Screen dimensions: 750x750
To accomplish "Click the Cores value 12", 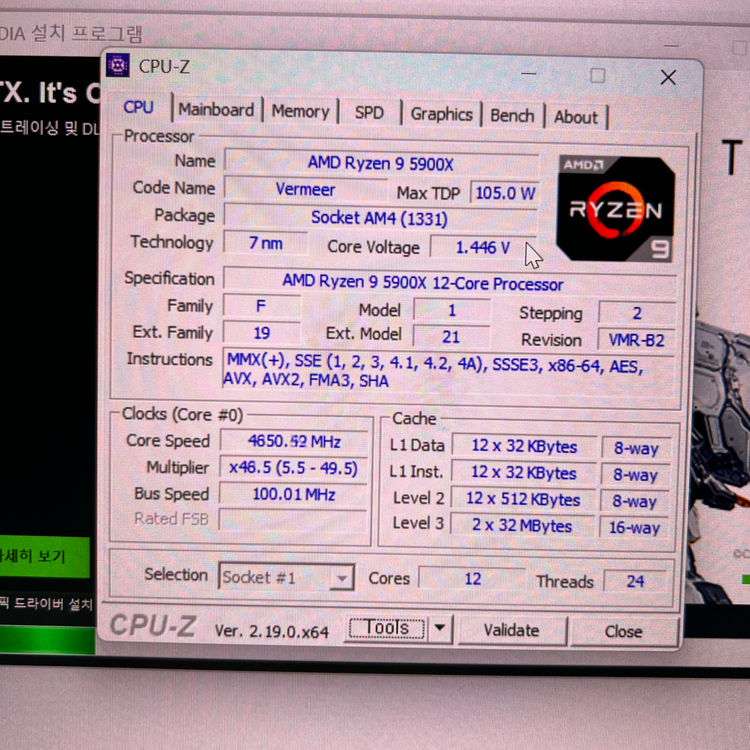I will click(473, 579).
